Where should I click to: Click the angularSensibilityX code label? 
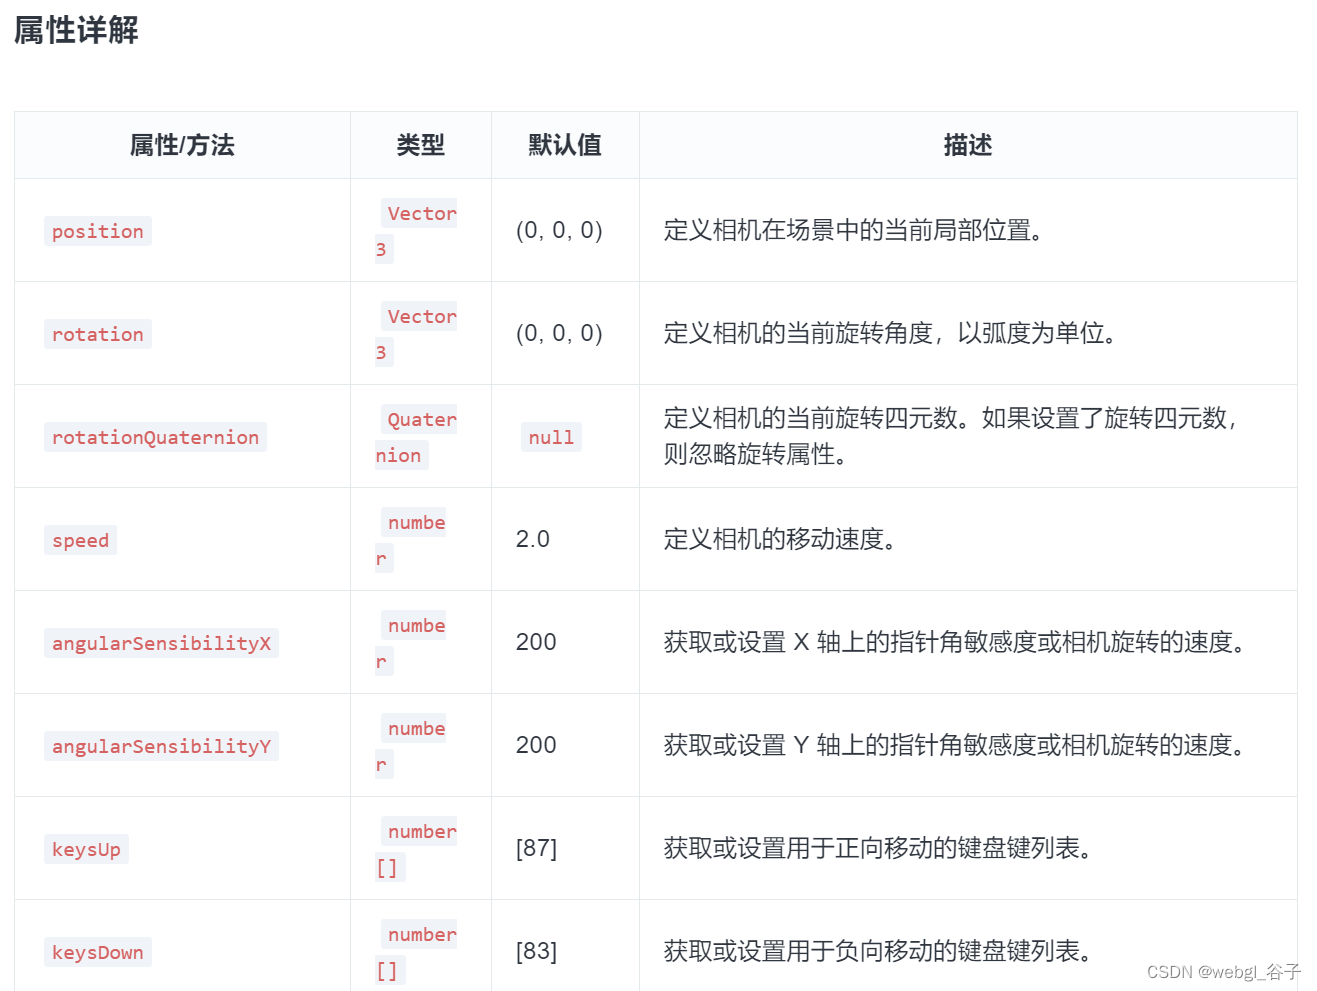tap(161, 643)
